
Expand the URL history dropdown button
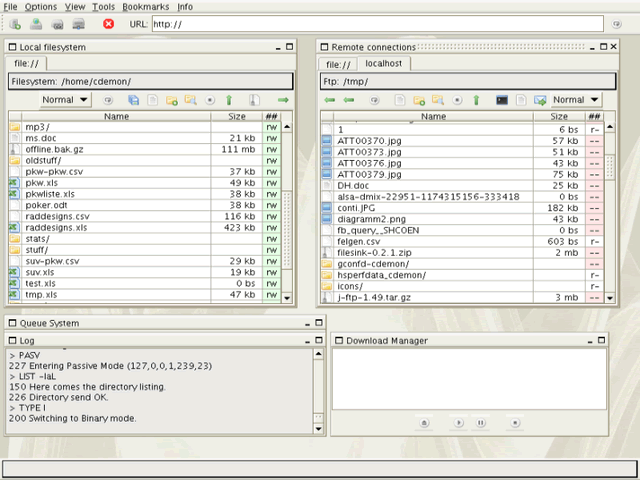click(617, 24)
